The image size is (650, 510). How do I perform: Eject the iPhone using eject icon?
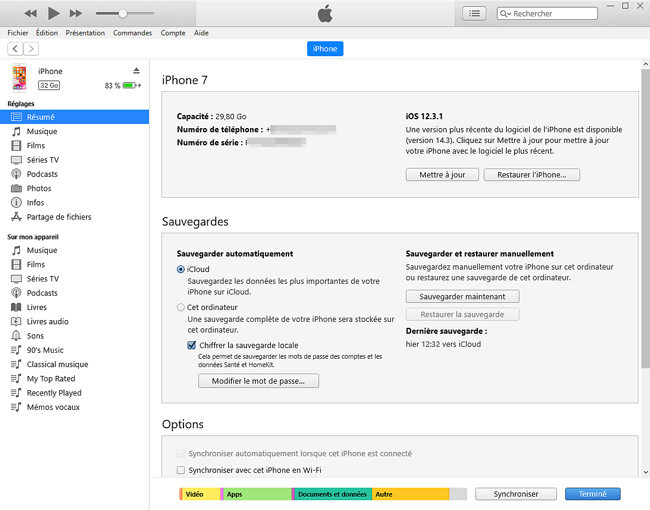click(x=137, y=70)
